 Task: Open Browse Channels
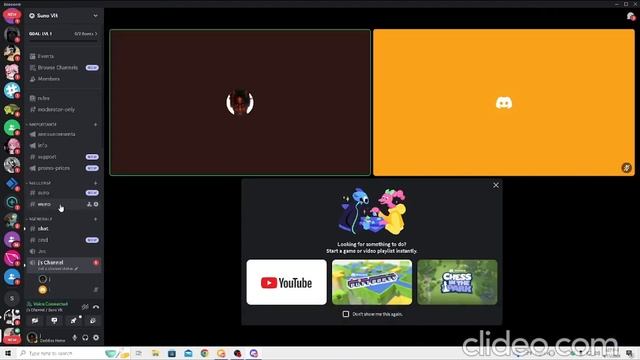tap(63, 67)
